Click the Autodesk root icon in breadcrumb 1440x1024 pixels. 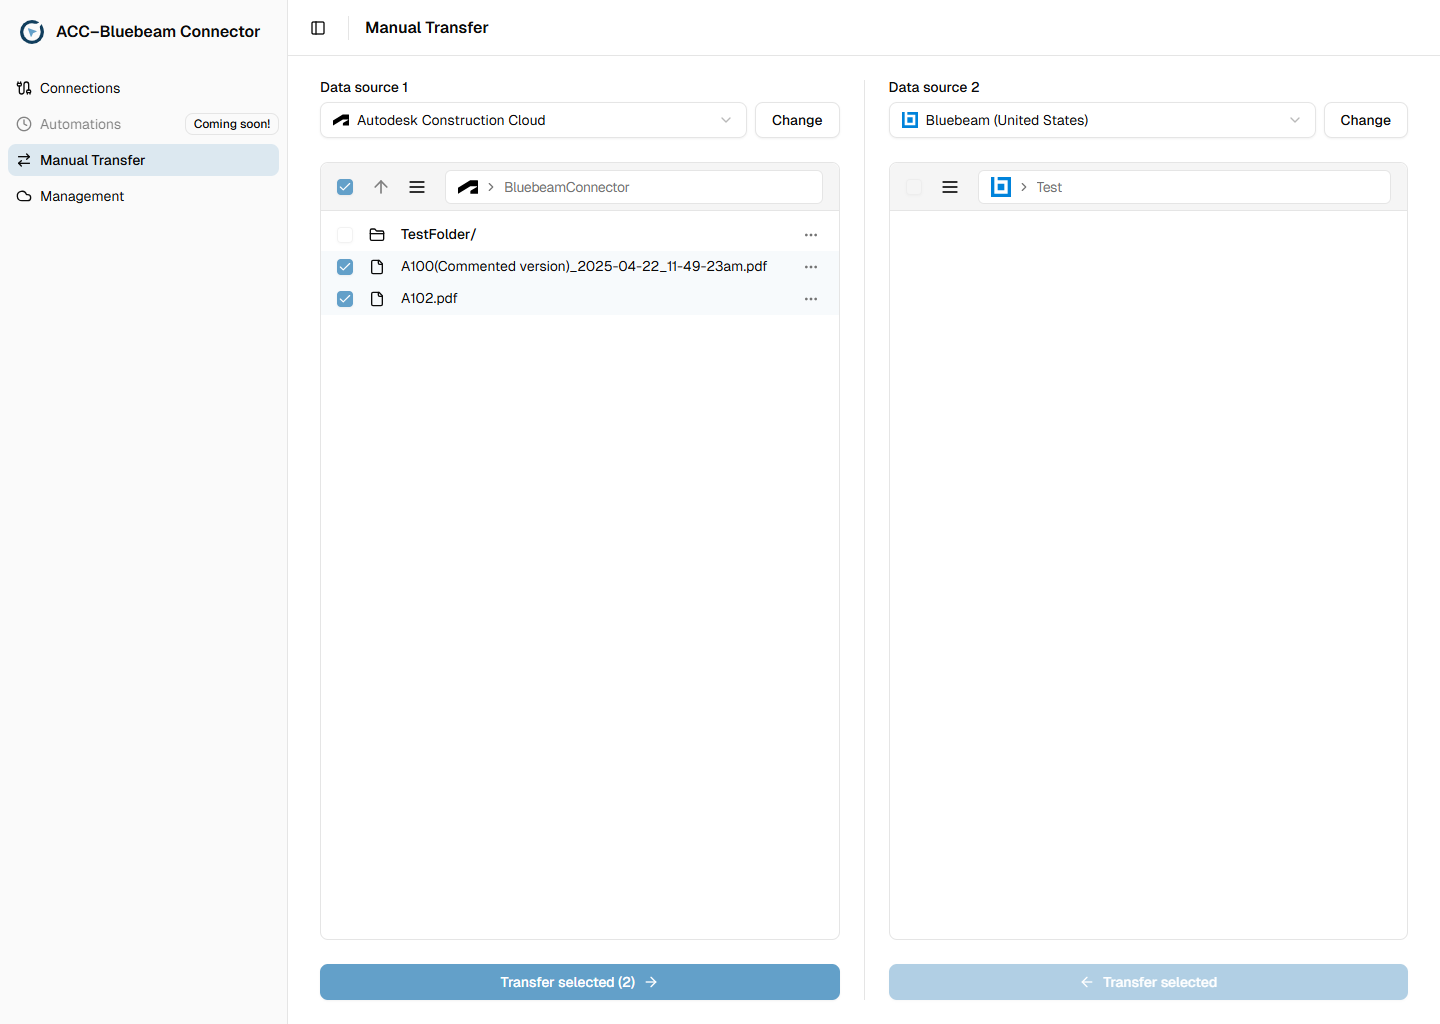pos(468,187)
